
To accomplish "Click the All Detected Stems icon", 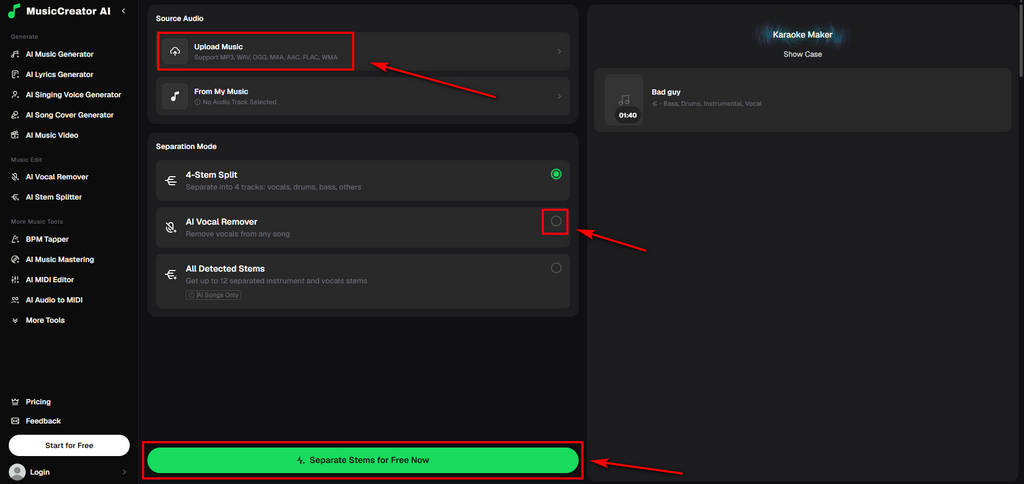I will pyautogui.click(x=171, y=275).
